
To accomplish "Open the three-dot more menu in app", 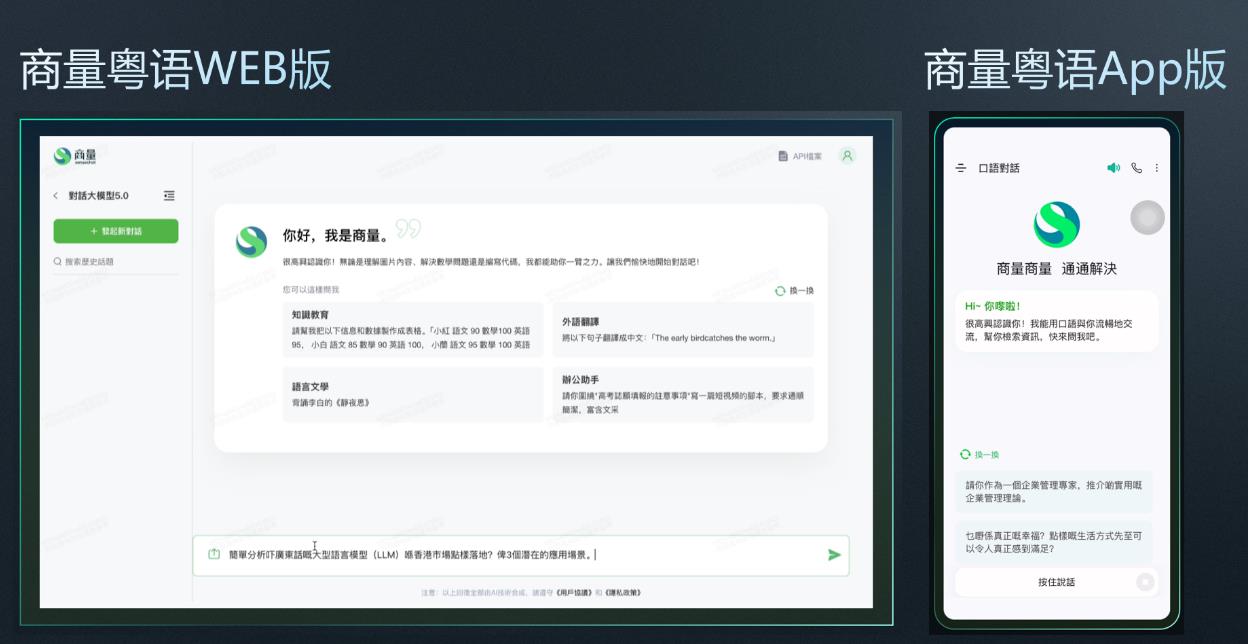I will (1157, 168).
